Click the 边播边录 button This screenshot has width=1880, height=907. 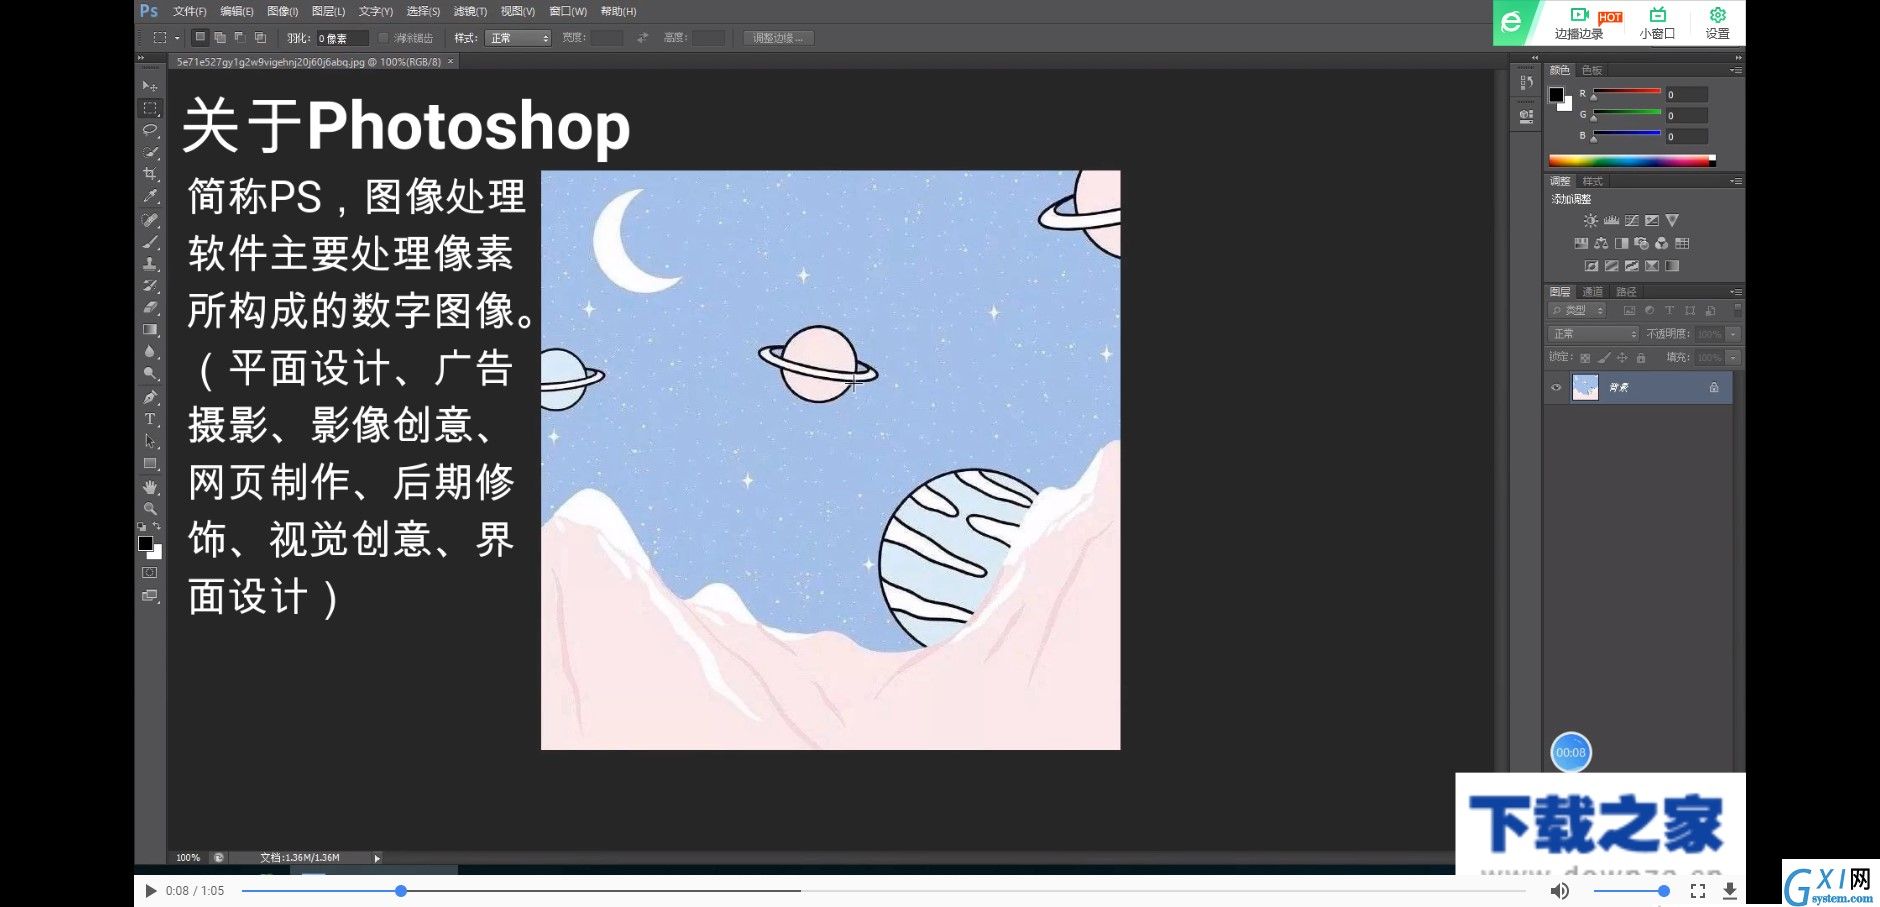point(1579,23)
